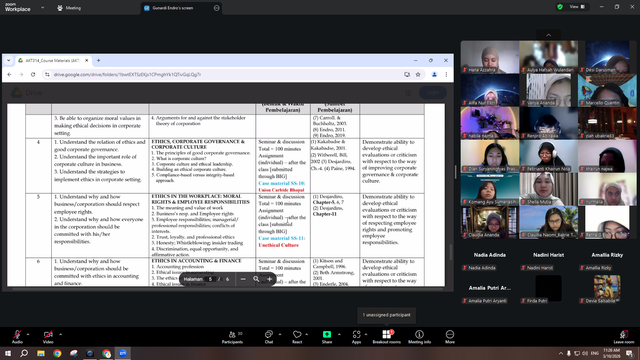
Task: Expand reaction options arrow beside React
Action: 307,334
